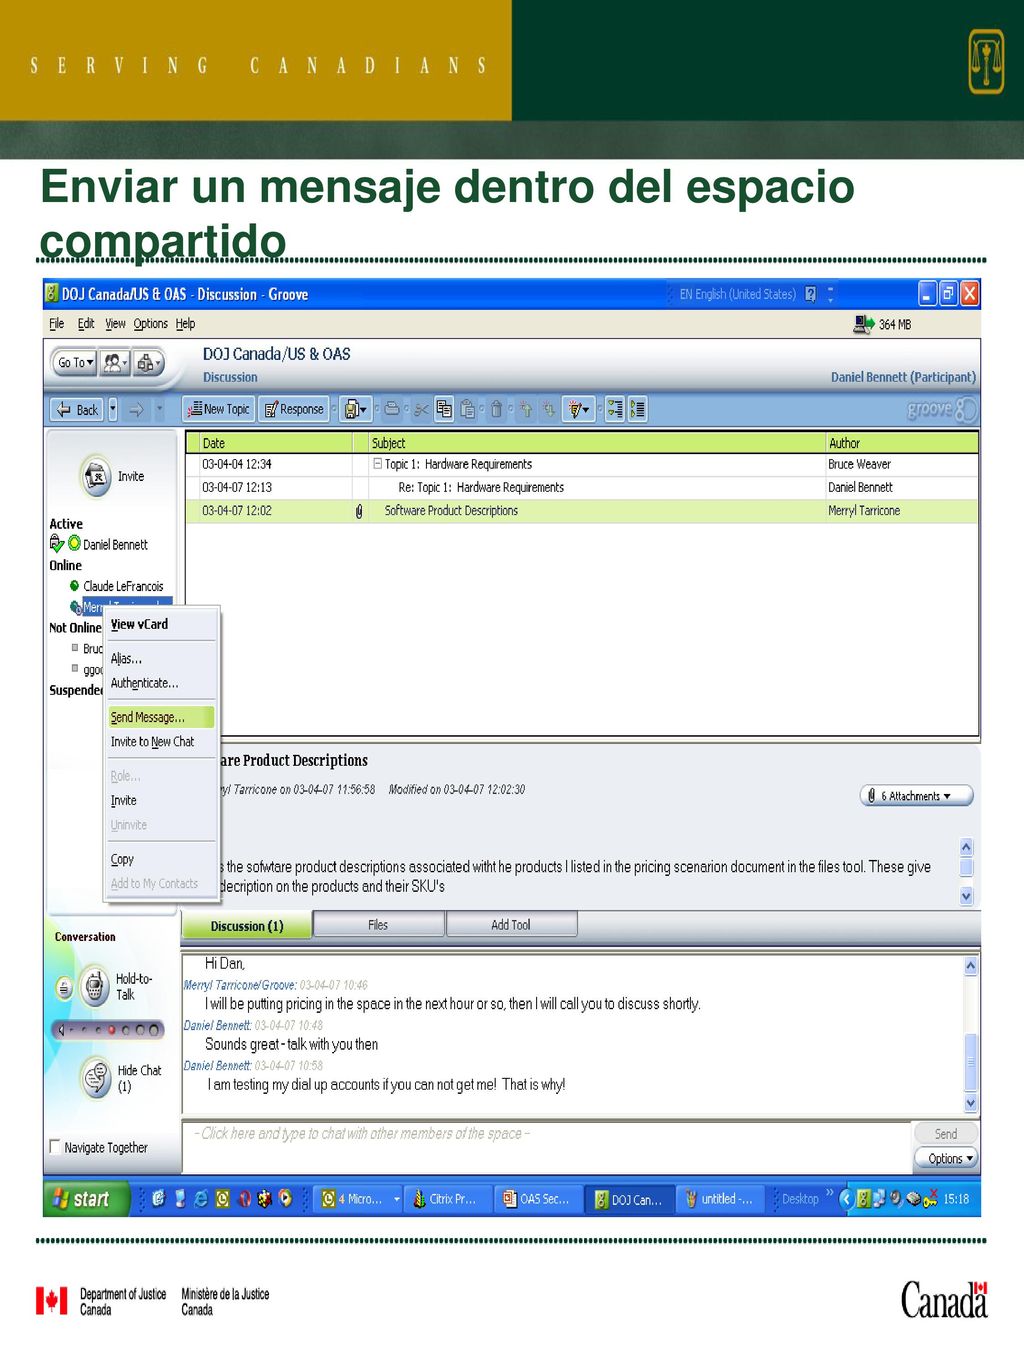Open the Options menu
1024x1365 pixels.
coord(151,324)
